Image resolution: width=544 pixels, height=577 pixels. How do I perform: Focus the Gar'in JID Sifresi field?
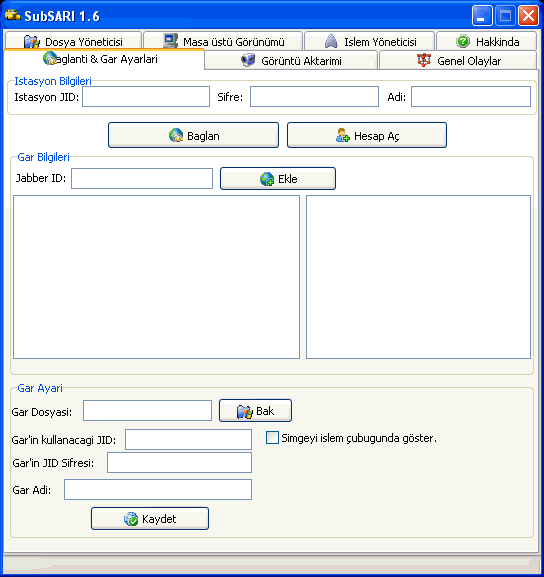179,463
